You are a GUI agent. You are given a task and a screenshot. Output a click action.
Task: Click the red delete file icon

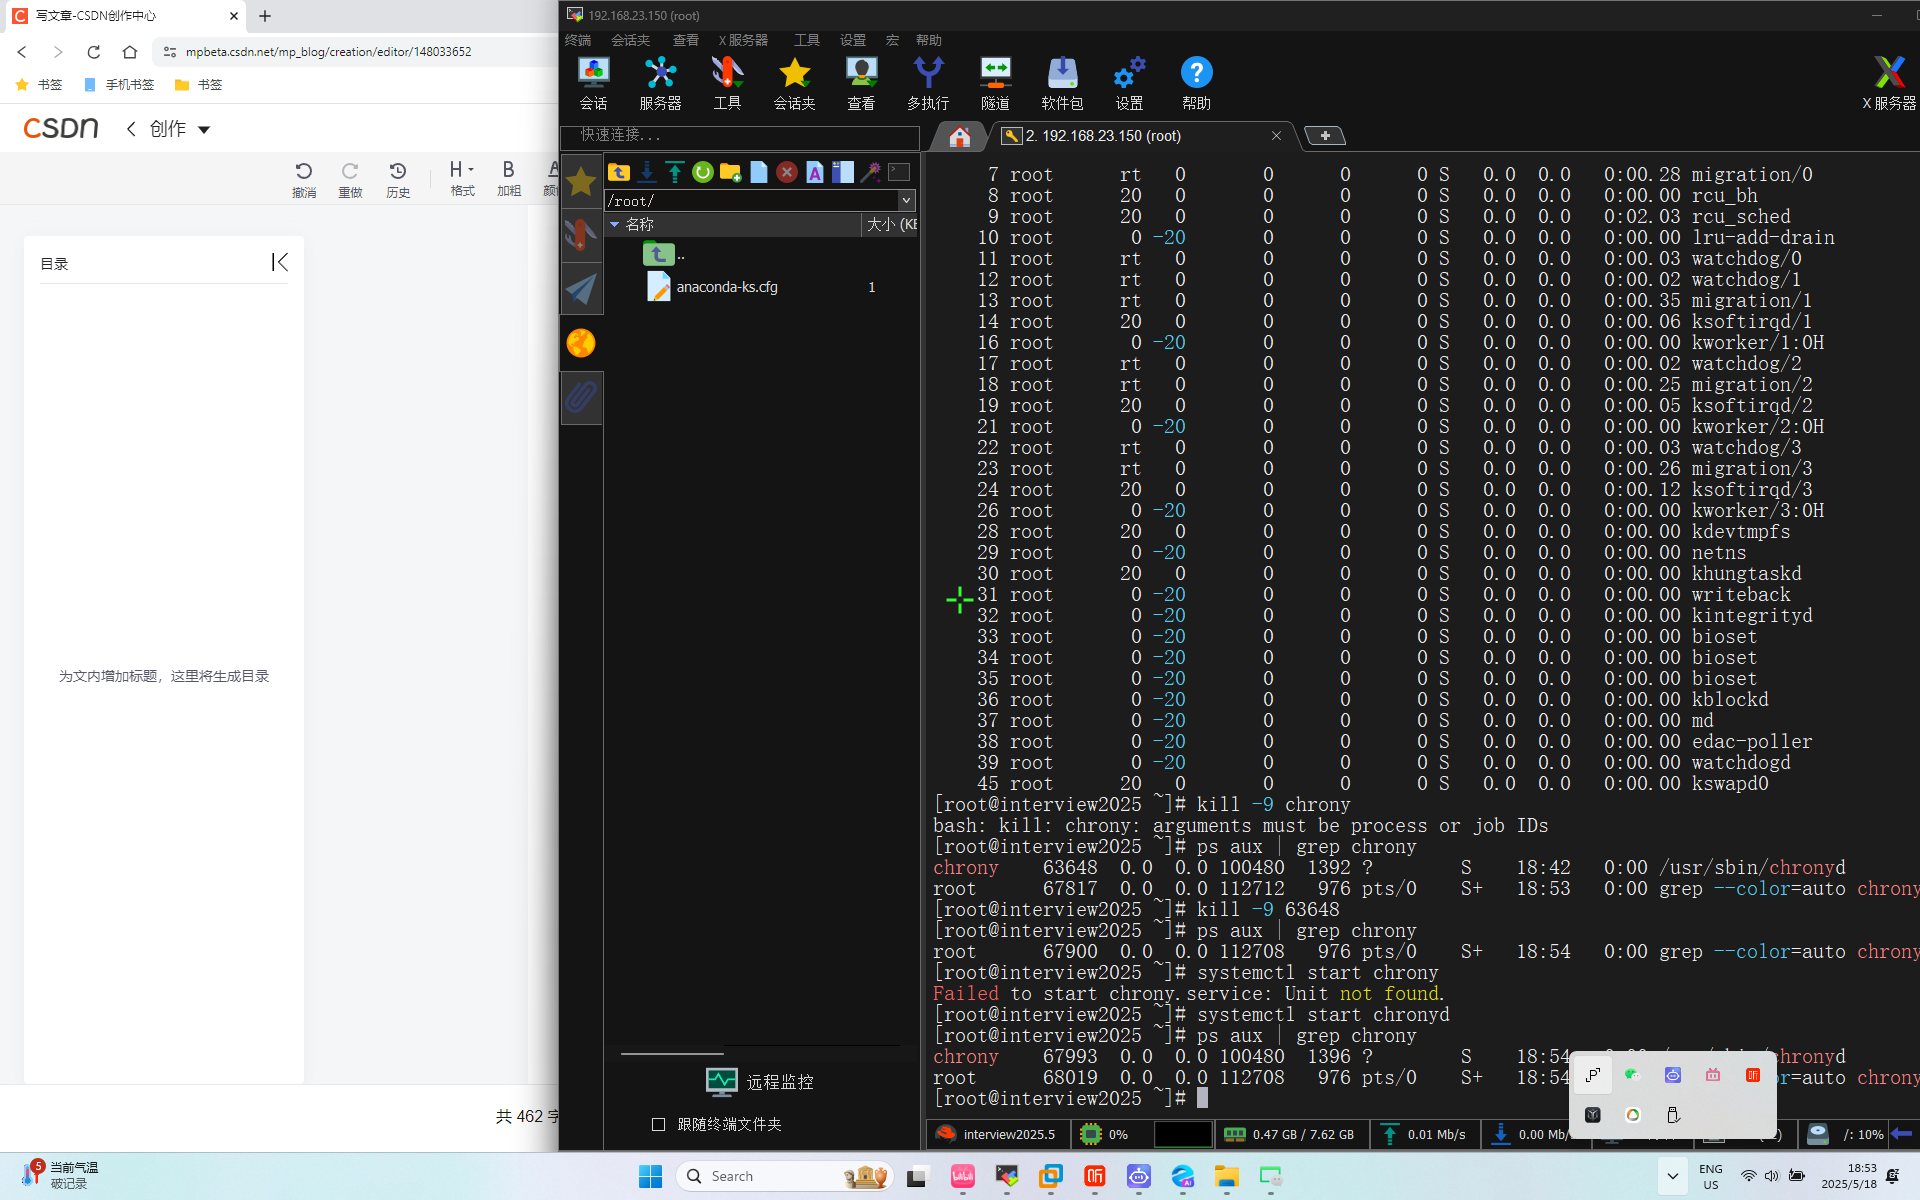click(x=787, y=173)
